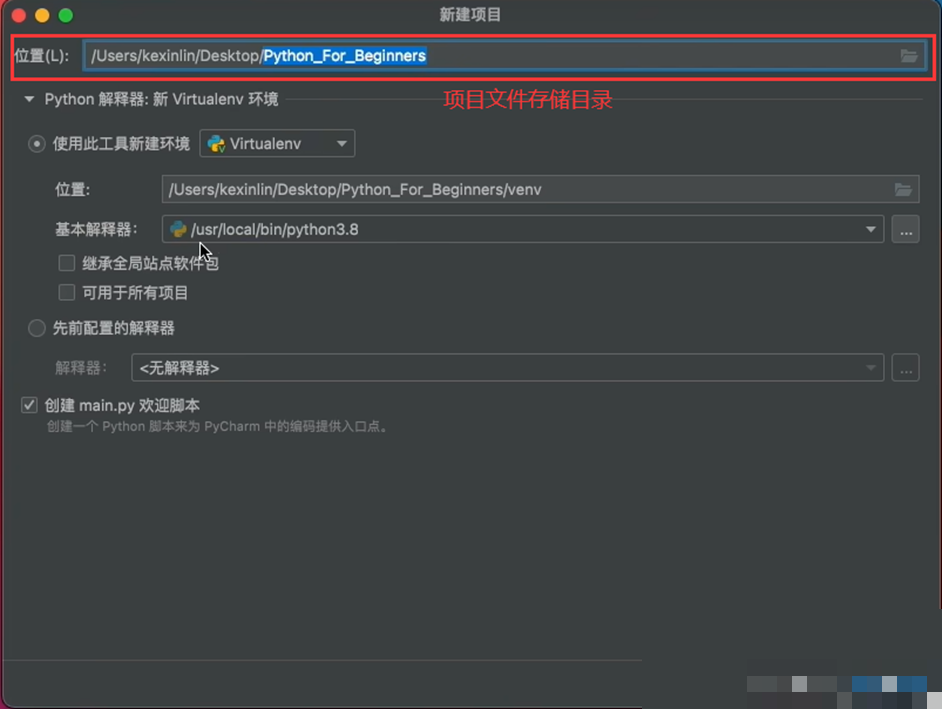Enable make available to all projects checkbox
Screen dimensions: 942x709
pos(67,293)
